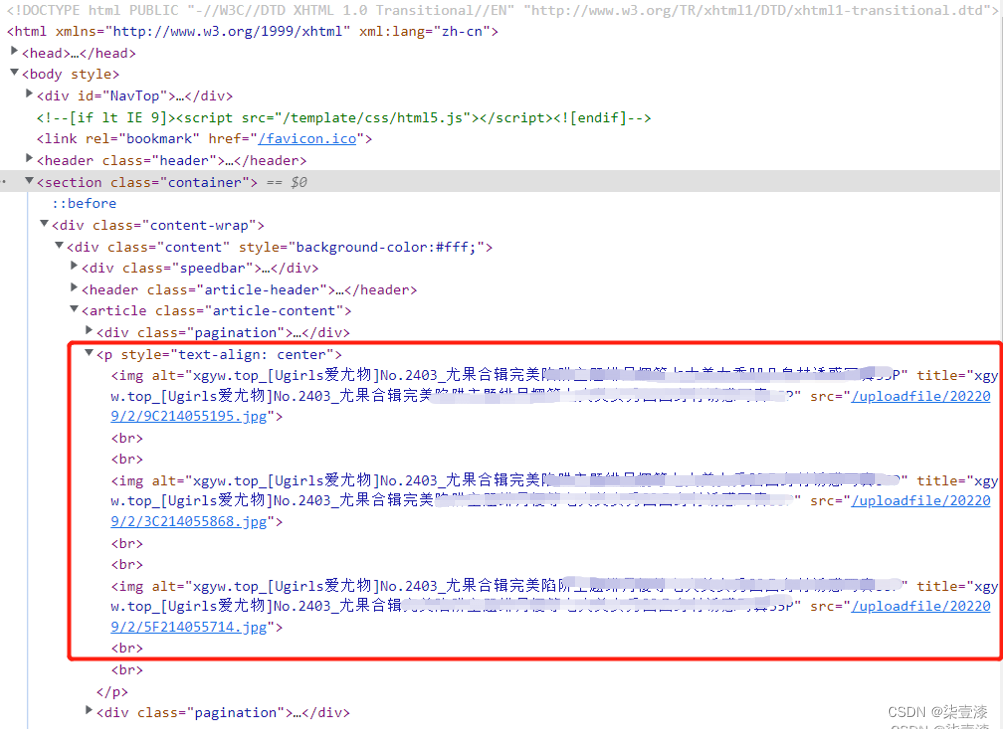
Task: Expand the collapsed head element
Action: click(14, 51)
